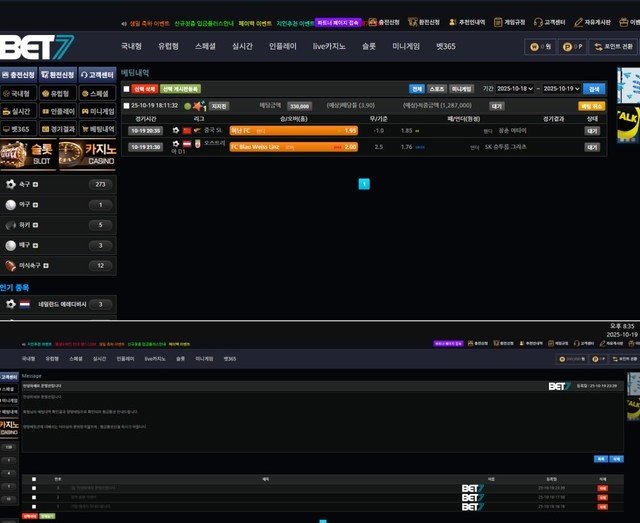Open sidebar 베팅내역 tile
The height and width of the screenshot is (523, 640).
click(97, 129)
